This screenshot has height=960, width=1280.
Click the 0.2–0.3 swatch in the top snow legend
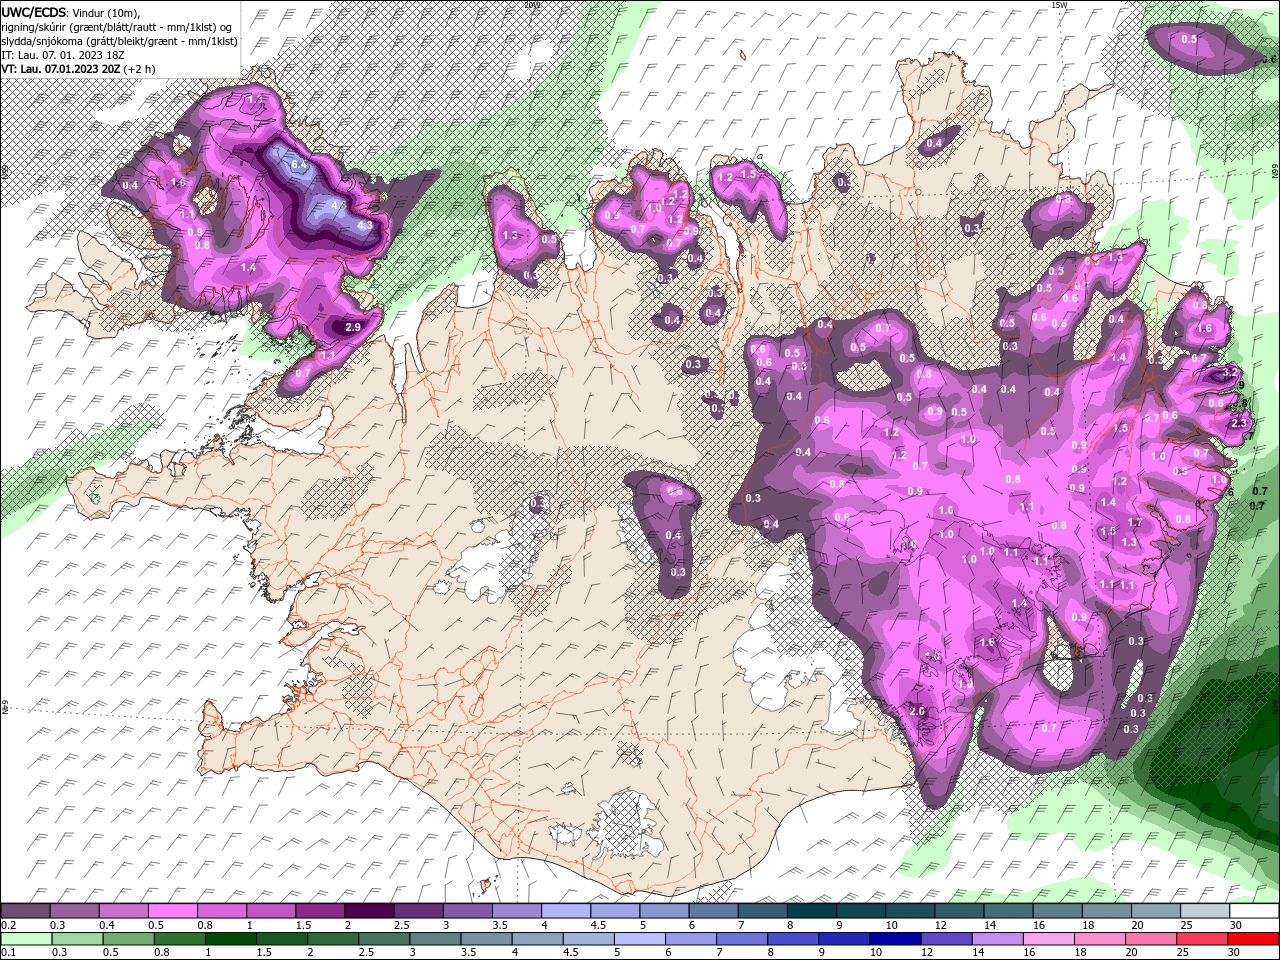click(25, 911)
